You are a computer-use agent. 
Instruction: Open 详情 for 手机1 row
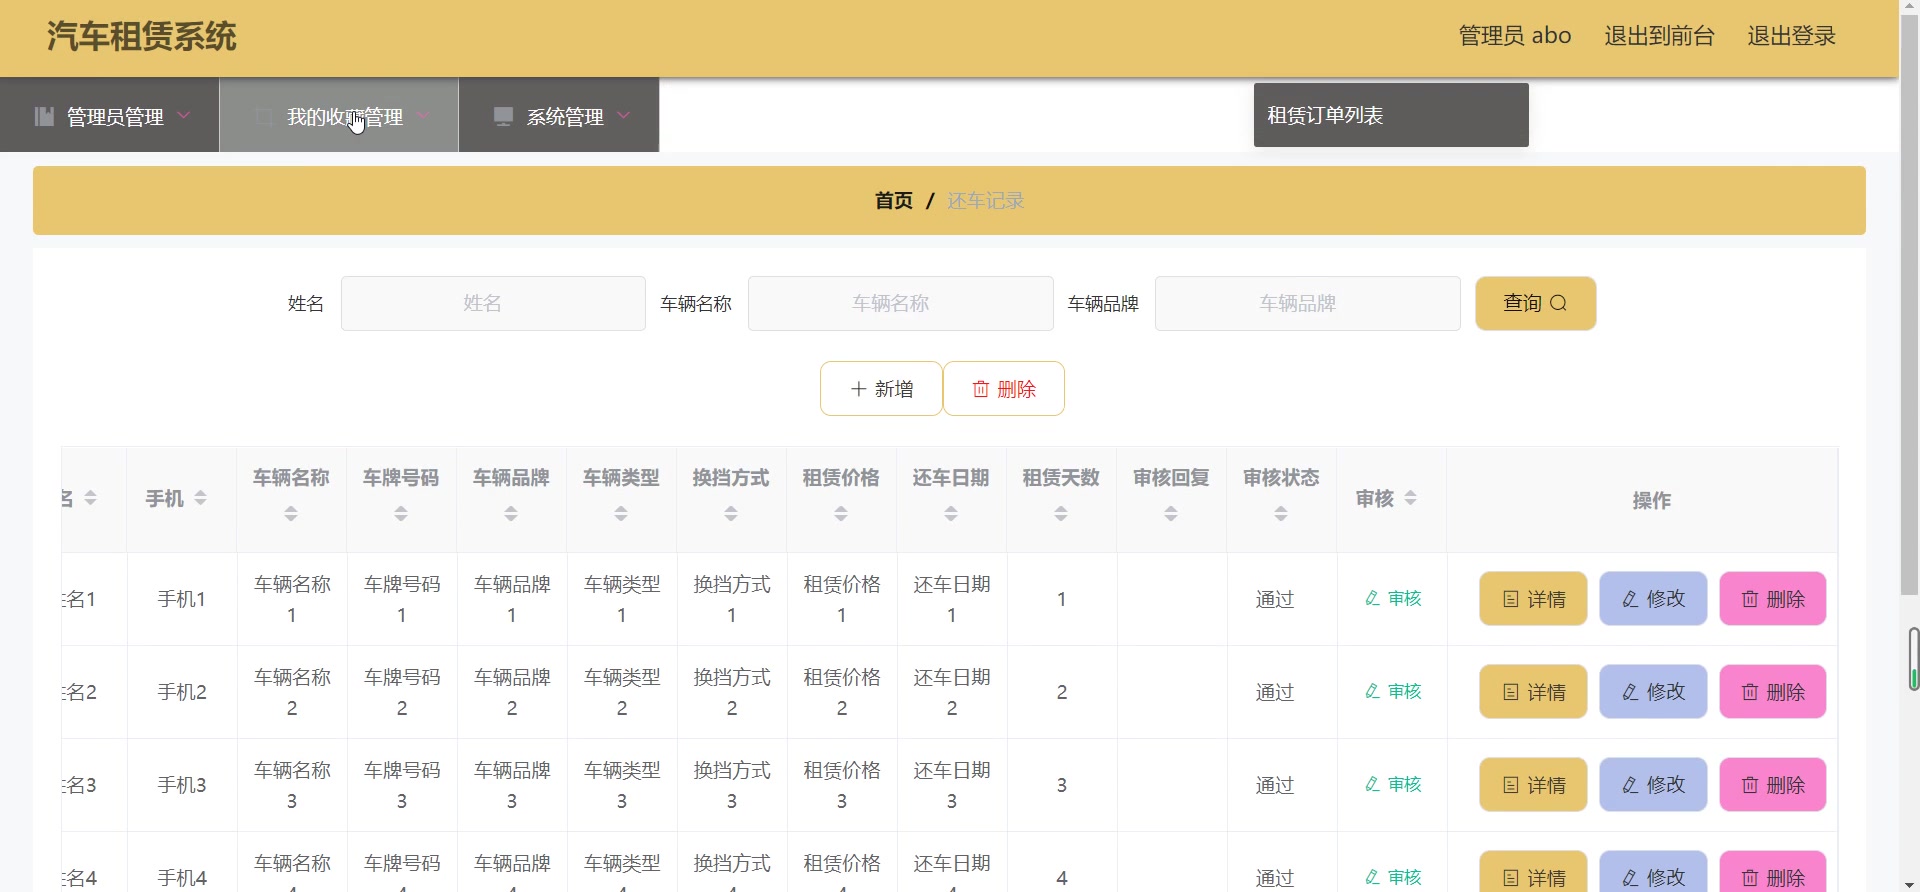1533,598
